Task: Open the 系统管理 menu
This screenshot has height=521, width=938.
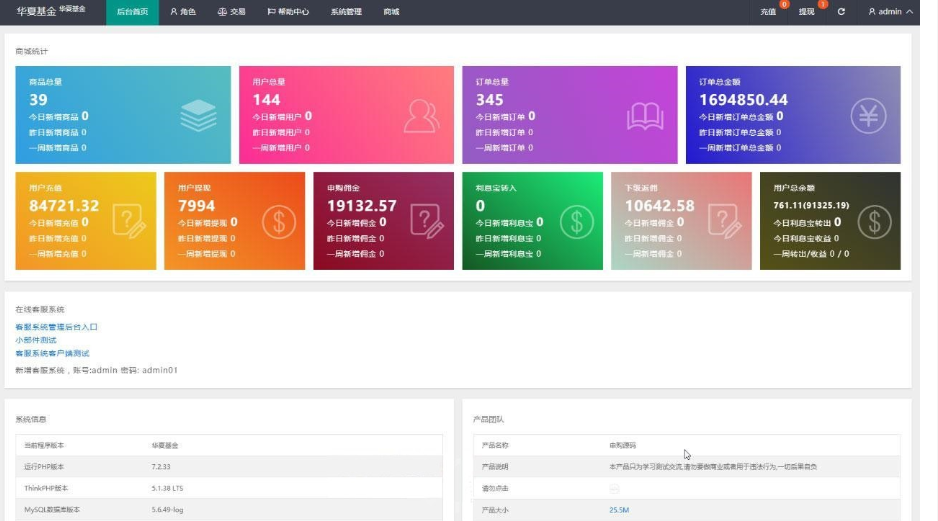Action: 346,12
